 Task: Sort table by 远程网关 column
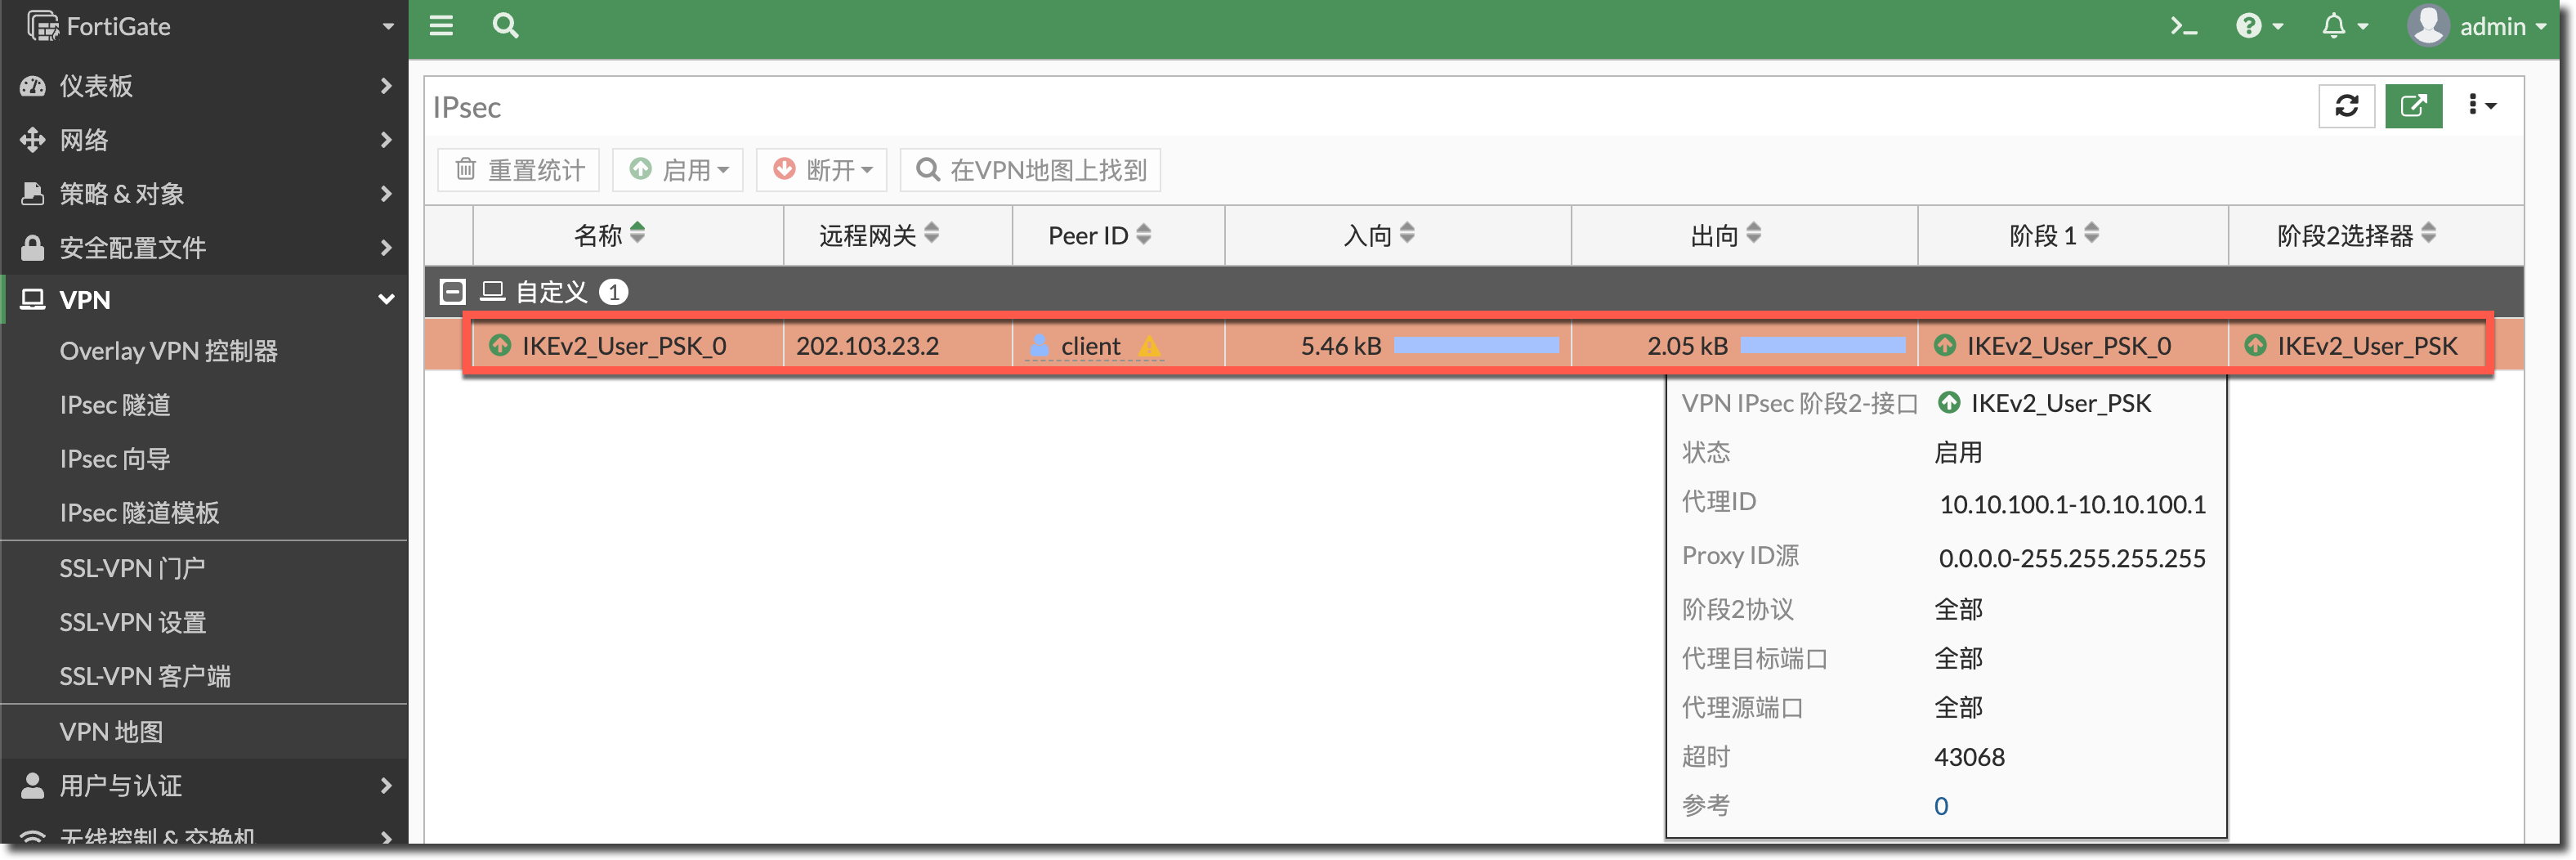pos(878,235)
